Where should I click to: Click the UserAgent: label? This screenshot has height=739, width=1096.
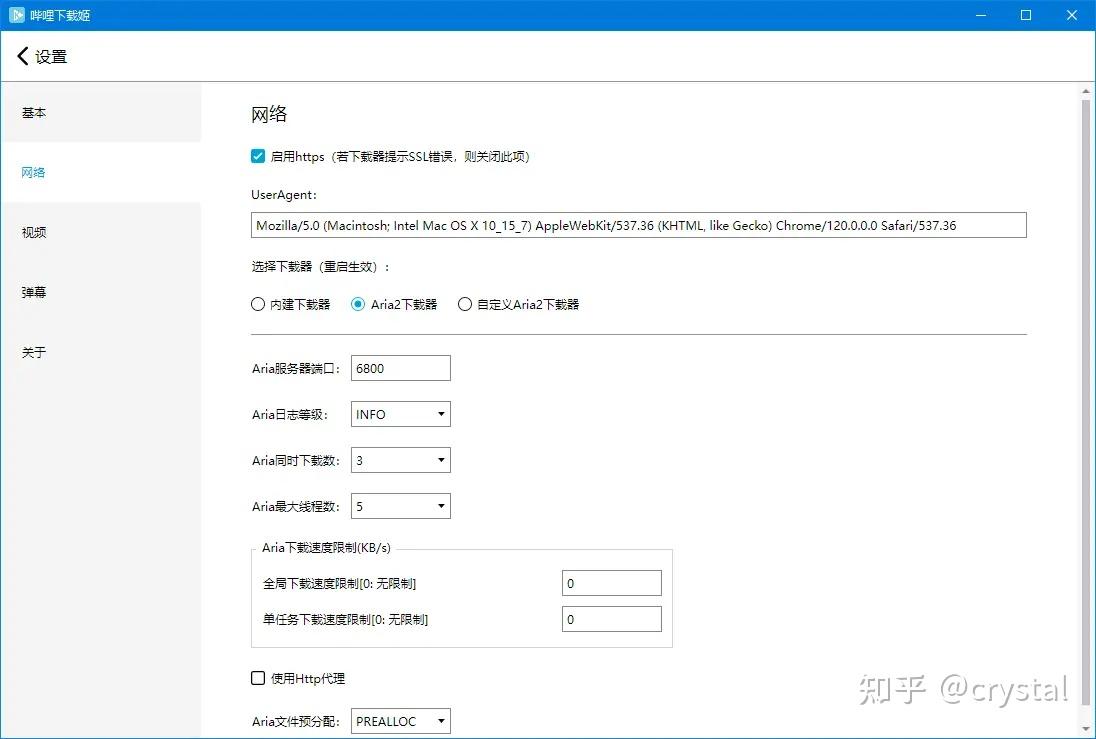284,195
